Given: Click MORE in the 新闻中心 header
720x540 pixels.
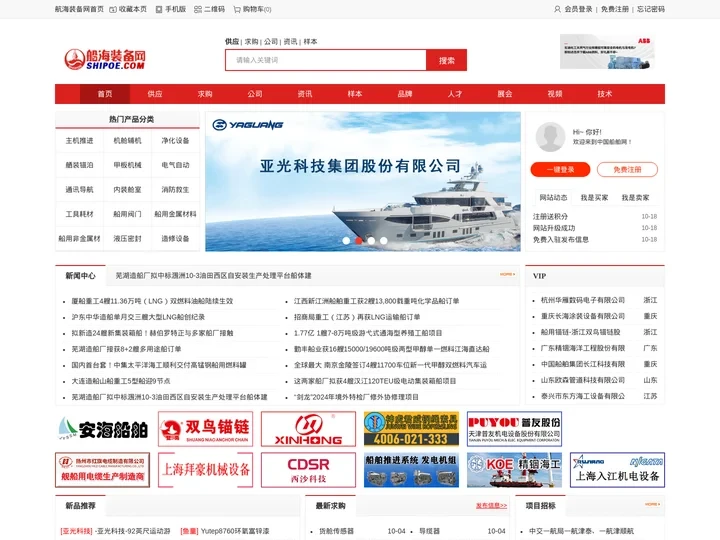Looking at the screenshot, I should tap(507, 274).
